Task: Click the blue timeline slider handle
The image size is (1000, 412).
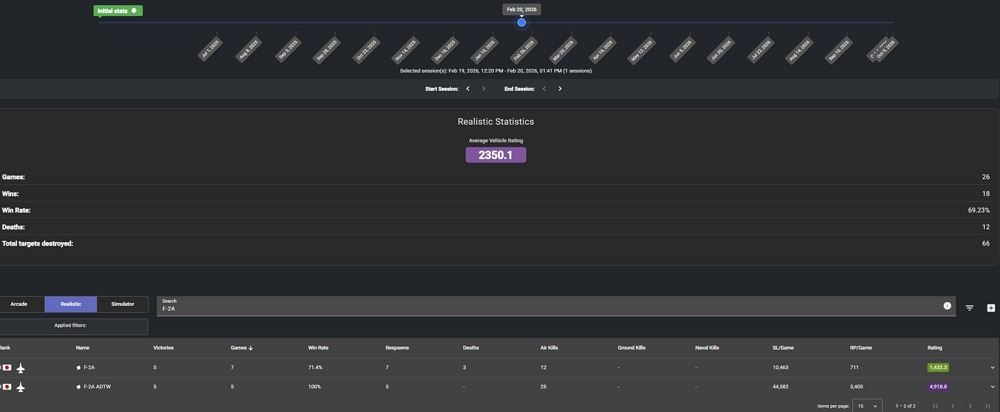Action: click(522, 22)
